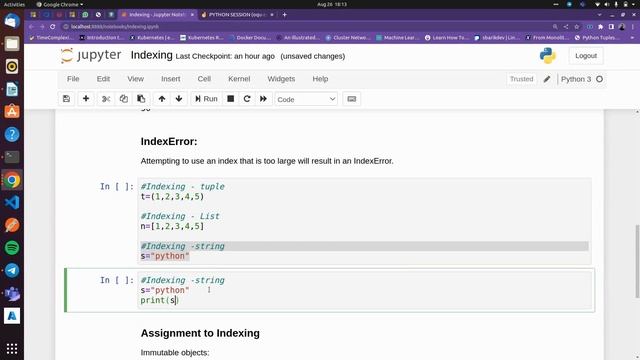Open the cell type dropdown showing Code
Image resolution: width=640 pixels, height=360 pixels.
pos(306,99)
